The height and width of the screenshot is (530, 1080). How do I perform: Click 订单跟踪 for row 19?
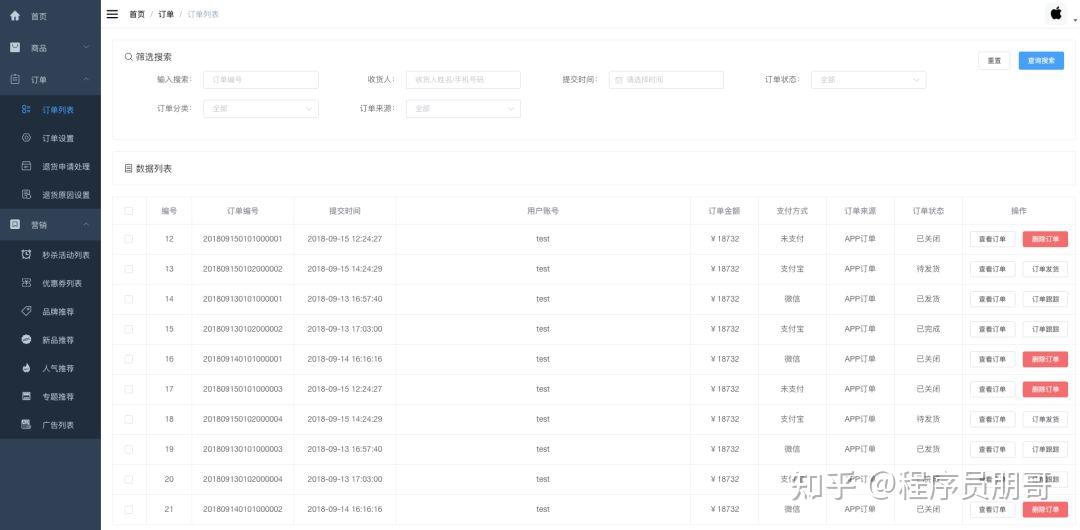click(x=1046, y=449)
